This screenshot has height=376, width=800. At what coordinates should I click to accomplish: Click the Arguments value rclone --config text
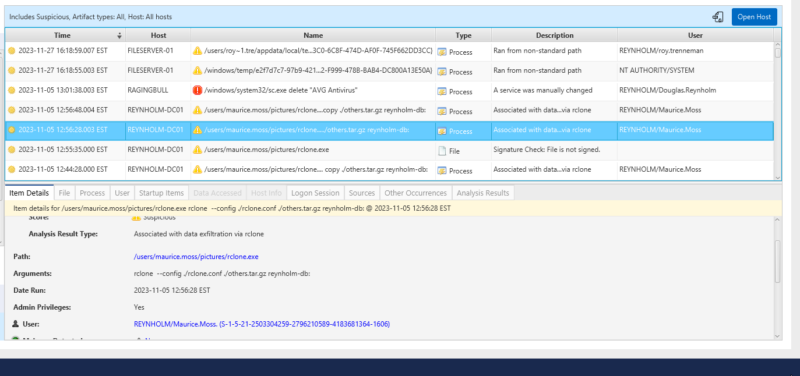[x=222, y=273]
